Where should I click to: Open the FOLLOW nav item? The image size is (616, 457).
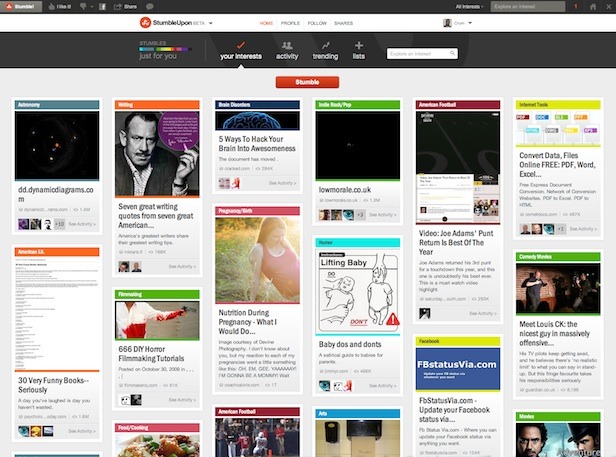point(317,23)
